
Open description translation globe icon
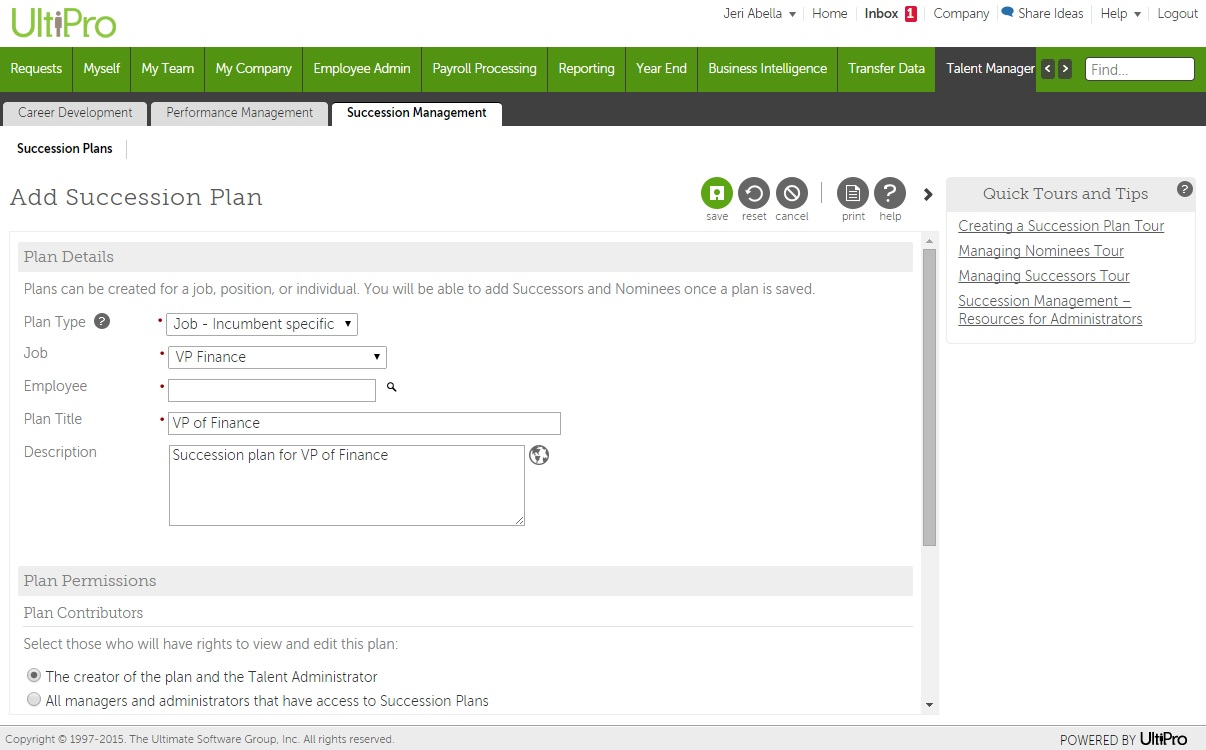pos(539,455)
